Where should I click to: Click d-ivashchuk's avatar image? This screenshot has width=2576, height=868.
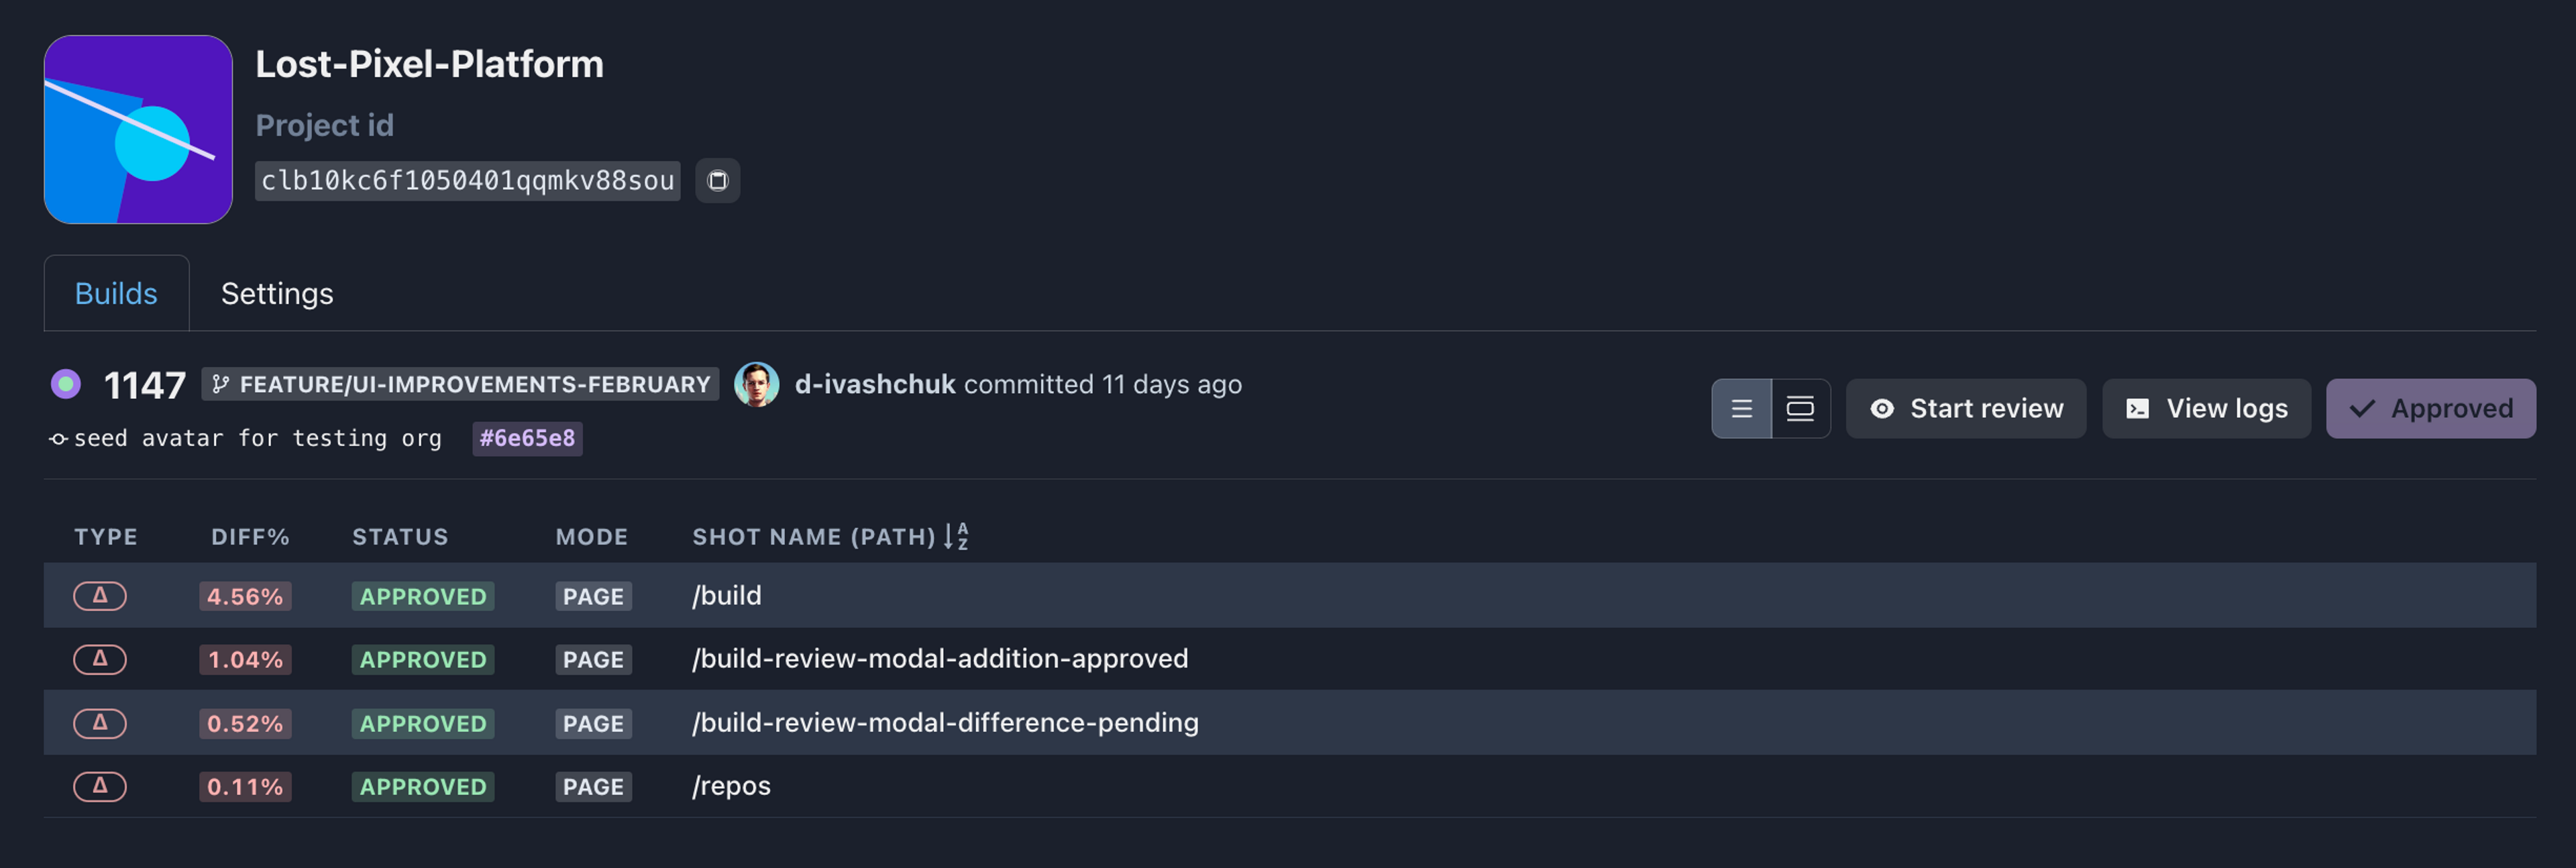tap(756, 384)
